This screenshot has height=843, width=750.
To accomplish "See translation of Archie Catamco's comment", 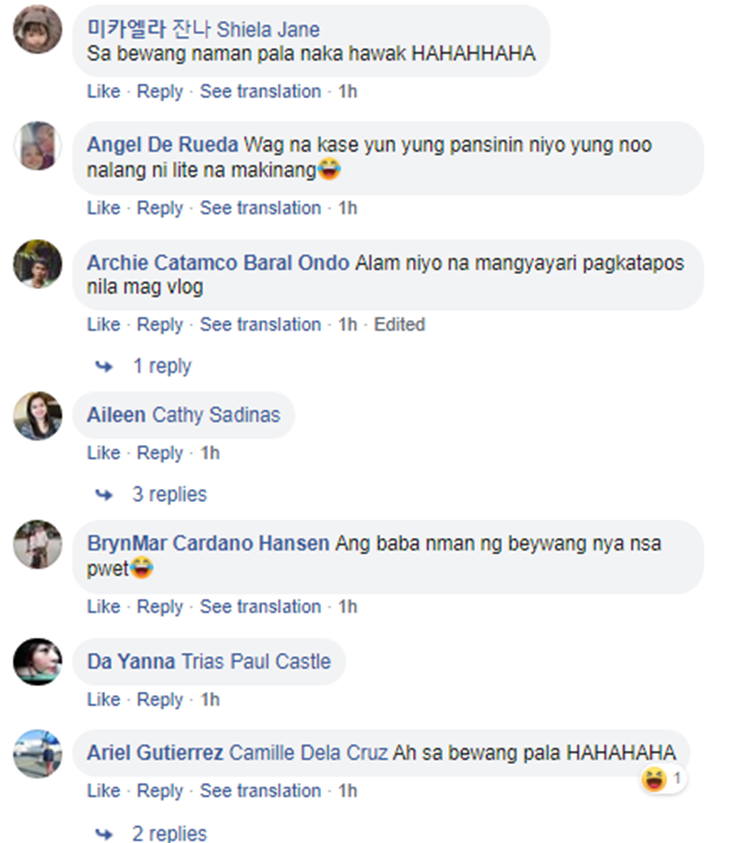I will [260, 325].
